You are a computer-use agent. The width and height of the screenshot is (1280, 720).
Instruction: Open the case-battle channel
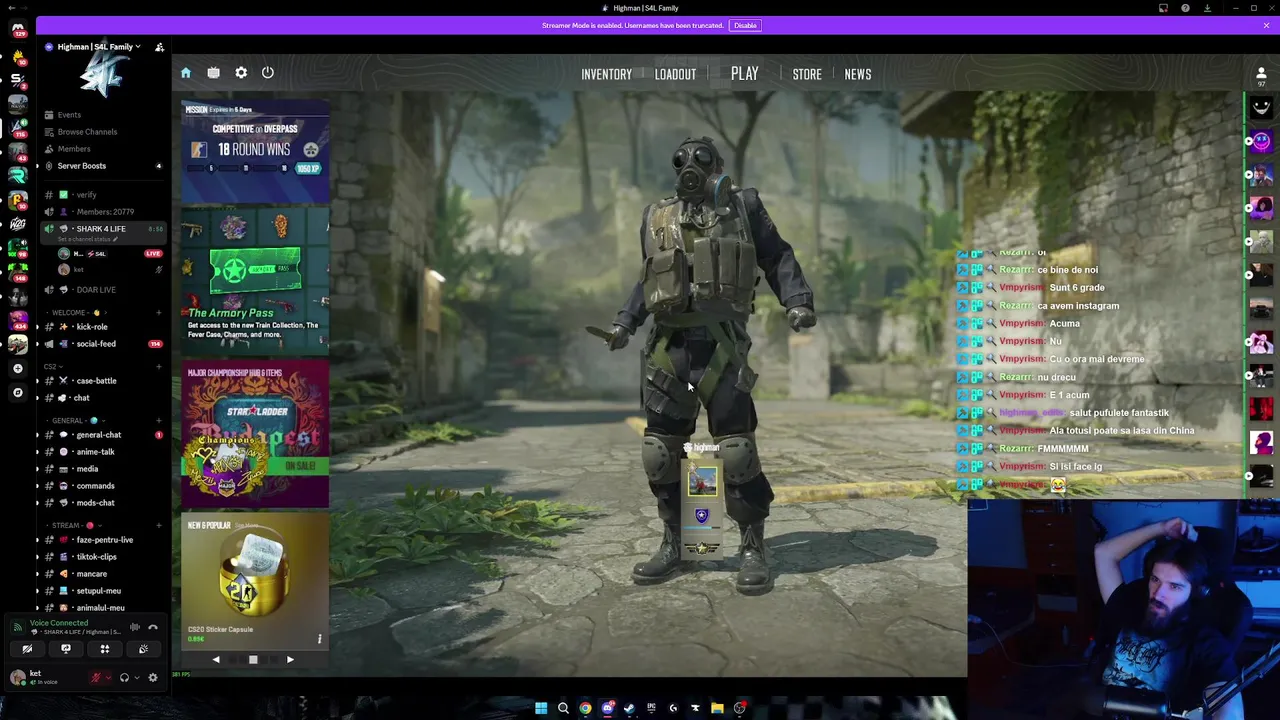coord(96,381)
